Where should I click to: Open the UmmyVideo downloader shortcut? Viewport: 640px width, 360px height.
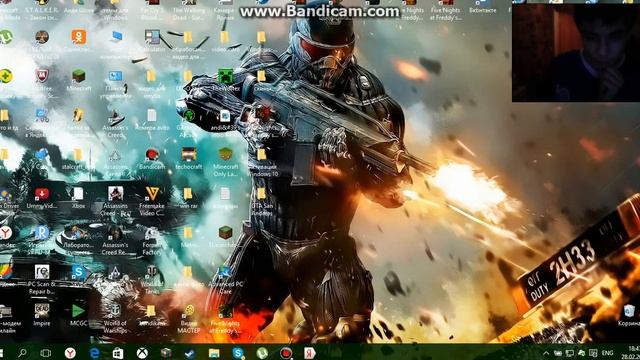tap(42, 198)
